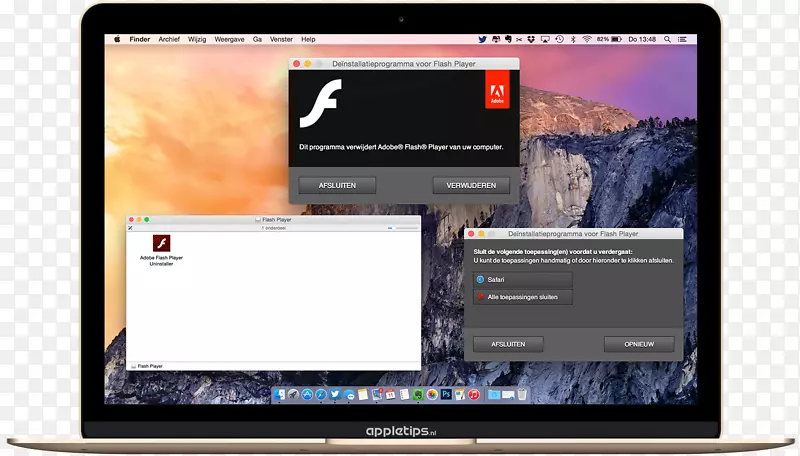This screenshot has width=800, height=456.
Task: Open Finder from the Dock
Action: pos(279,395)
